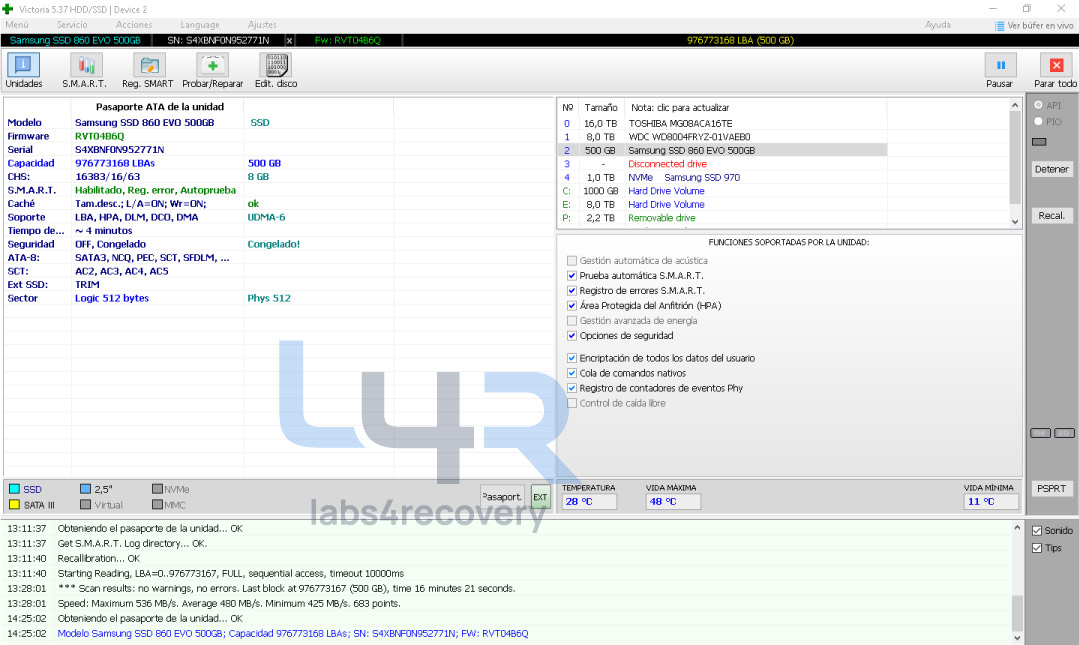Click the TEMPERATURA 28 °C field

589,502
